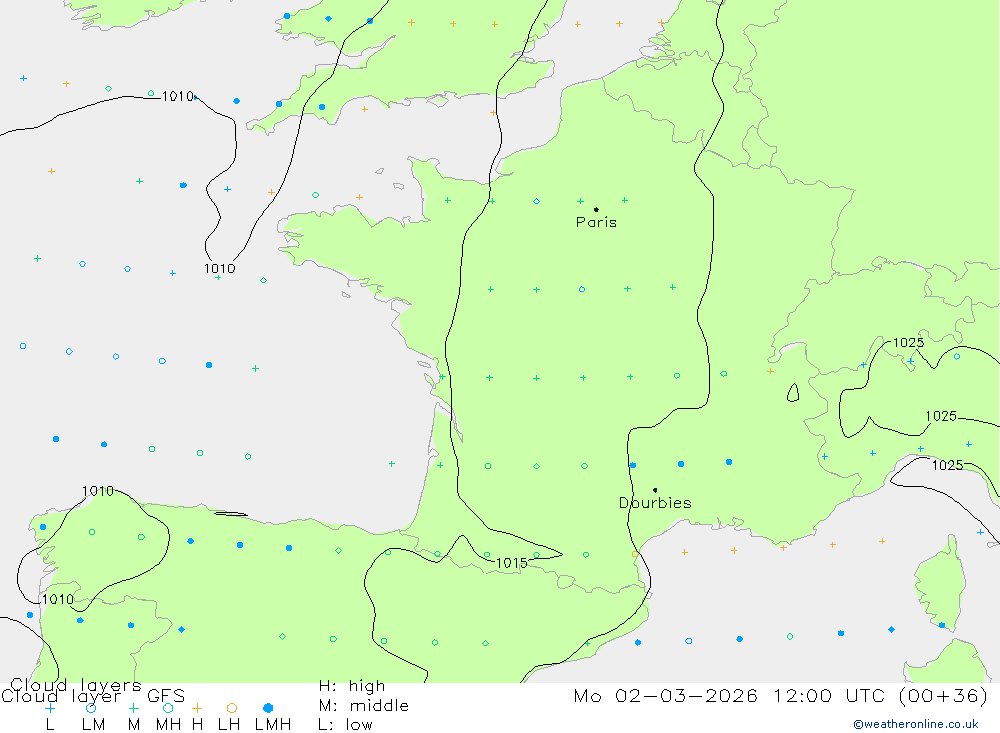Screen dimensions: 1000x733
Task: Click the Dourbies city label
Action: tap(655, 503)
